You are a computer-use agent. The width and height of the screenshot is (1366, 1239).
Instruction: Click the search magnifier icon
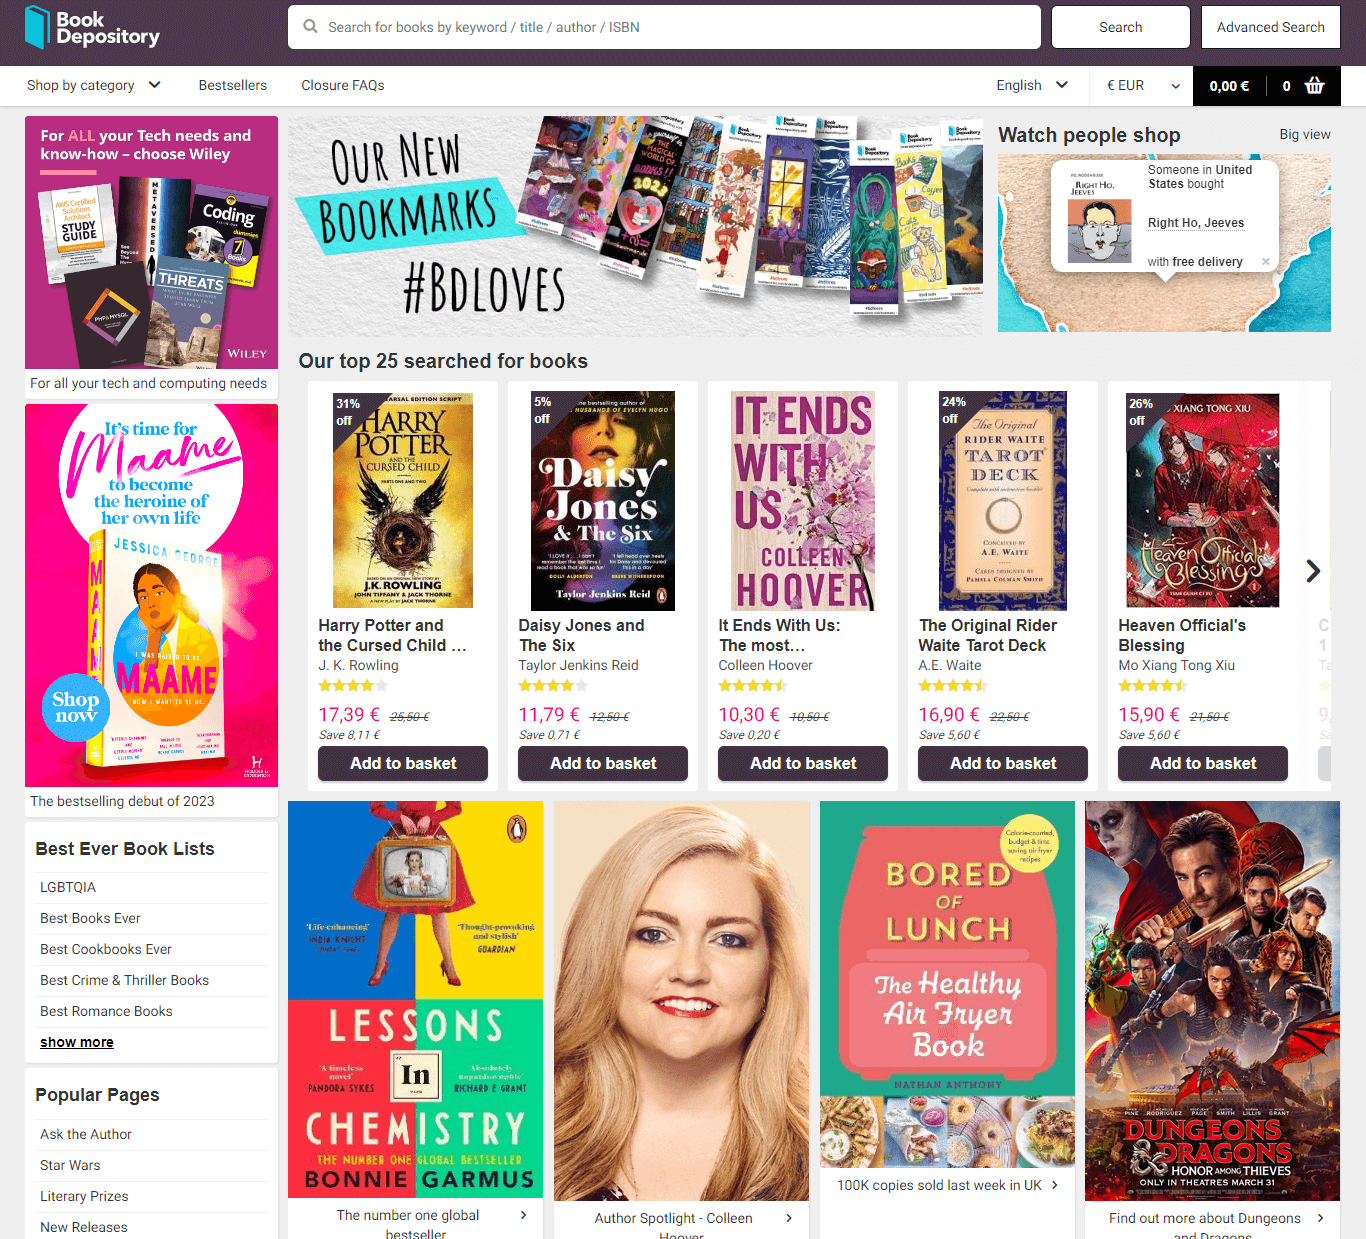(311, 27)
